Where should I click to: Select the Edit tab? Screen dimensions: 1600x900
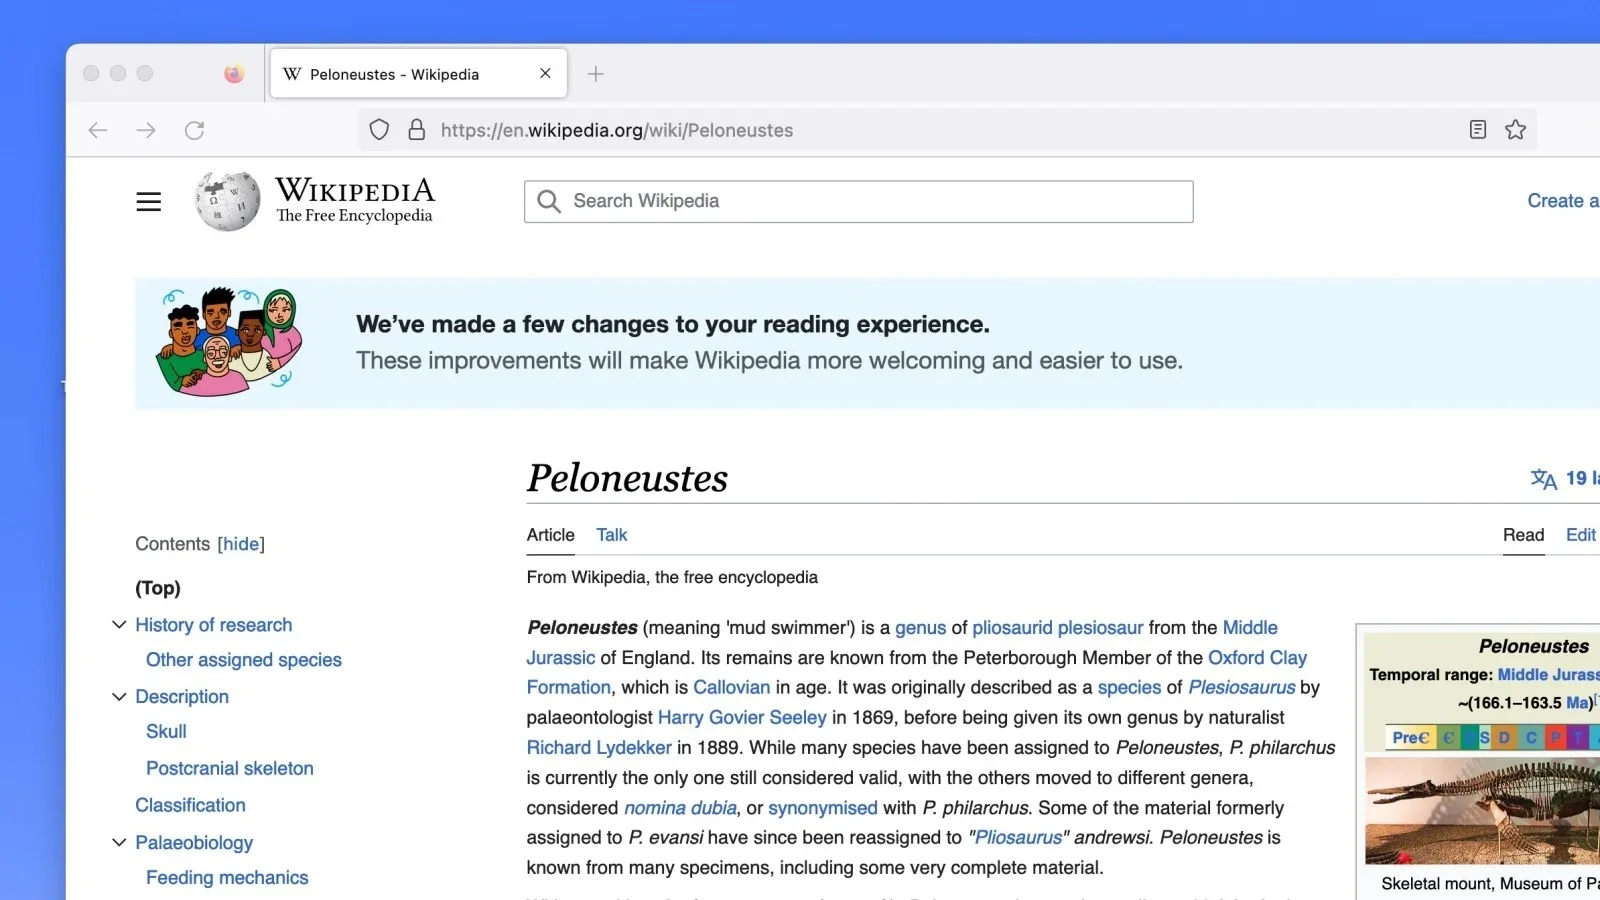coord(1580,535)
